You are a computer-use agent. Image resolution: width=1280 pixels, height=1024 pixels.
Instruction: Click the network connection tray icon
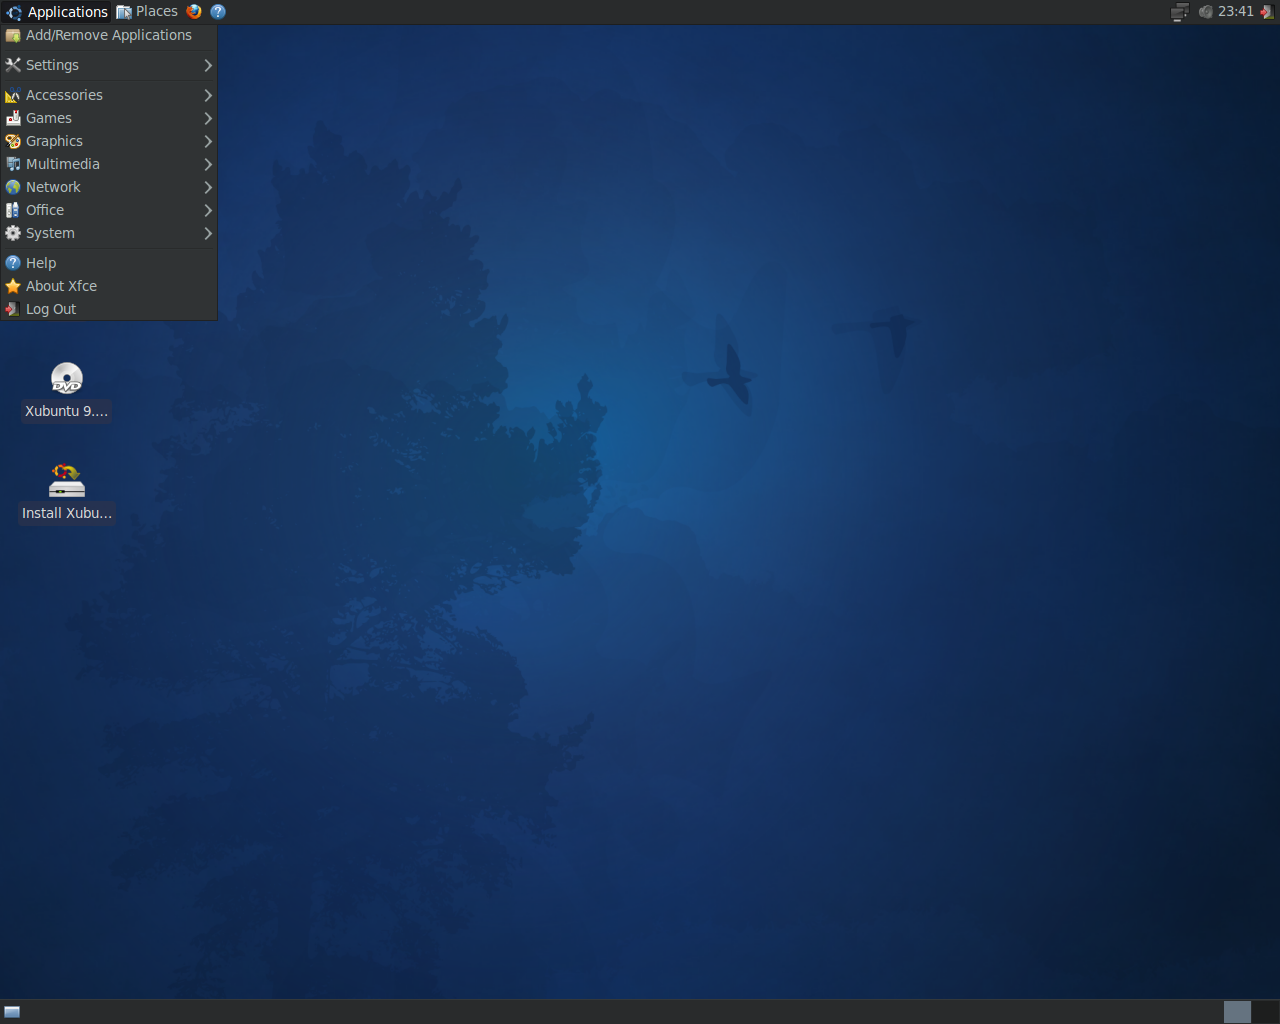1180,12
